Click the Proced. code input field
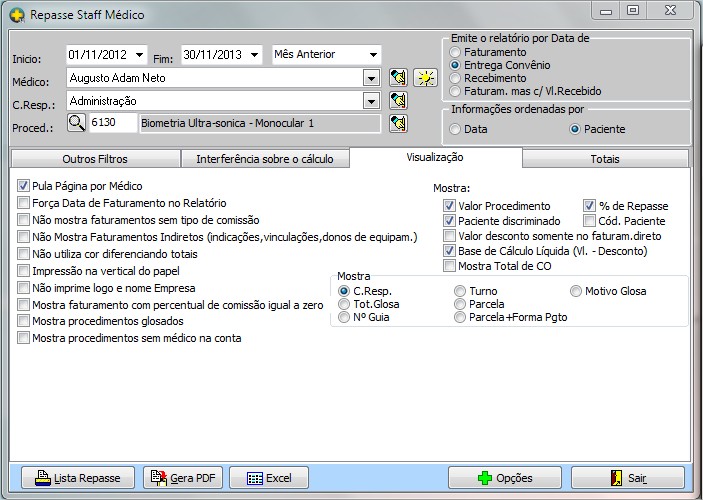The width and height of the screenshot is (703, 500). pyautogui.click(x=112, y=123)
